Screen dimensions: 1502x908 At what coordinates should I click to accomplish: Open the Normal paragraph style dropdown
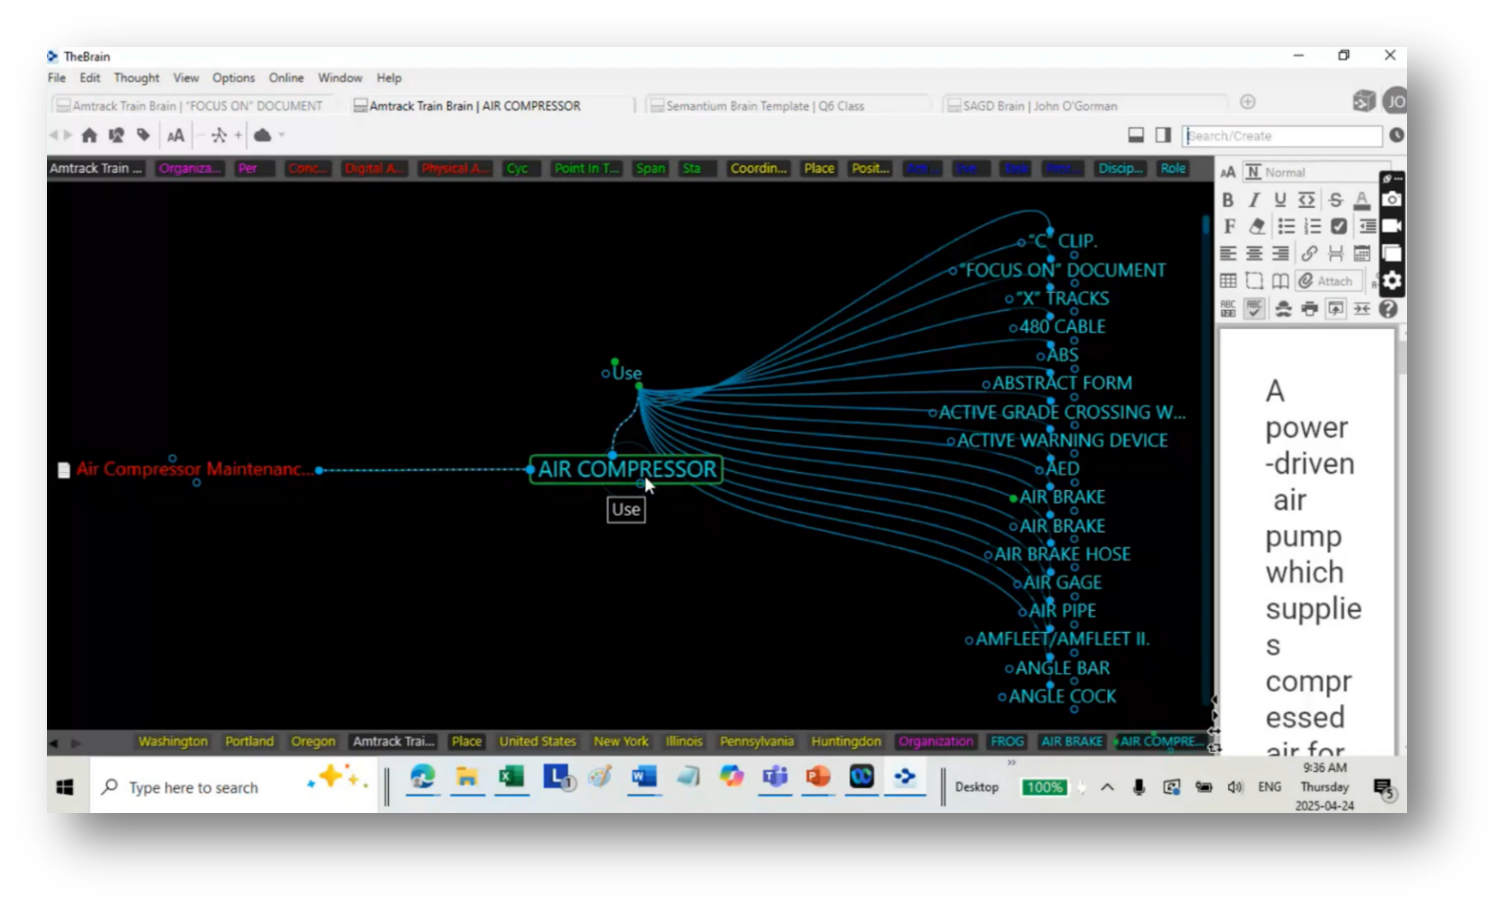click(x=1315, y=172)
